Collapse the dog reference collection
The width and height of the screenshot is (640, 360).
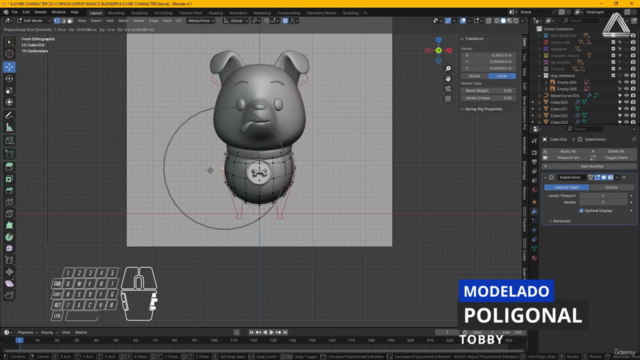[x=539, y=76]
